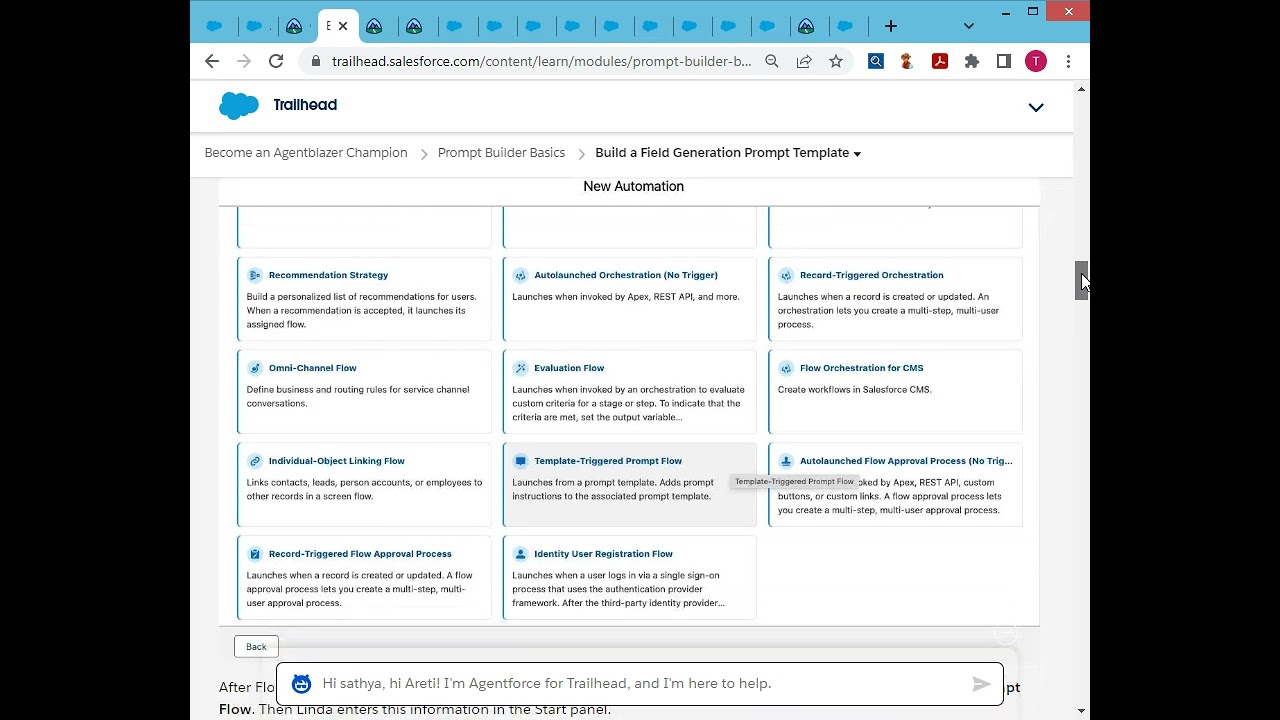Open the Build a Field Generation Prompt Template dropdown

click(x=728, y=153)
